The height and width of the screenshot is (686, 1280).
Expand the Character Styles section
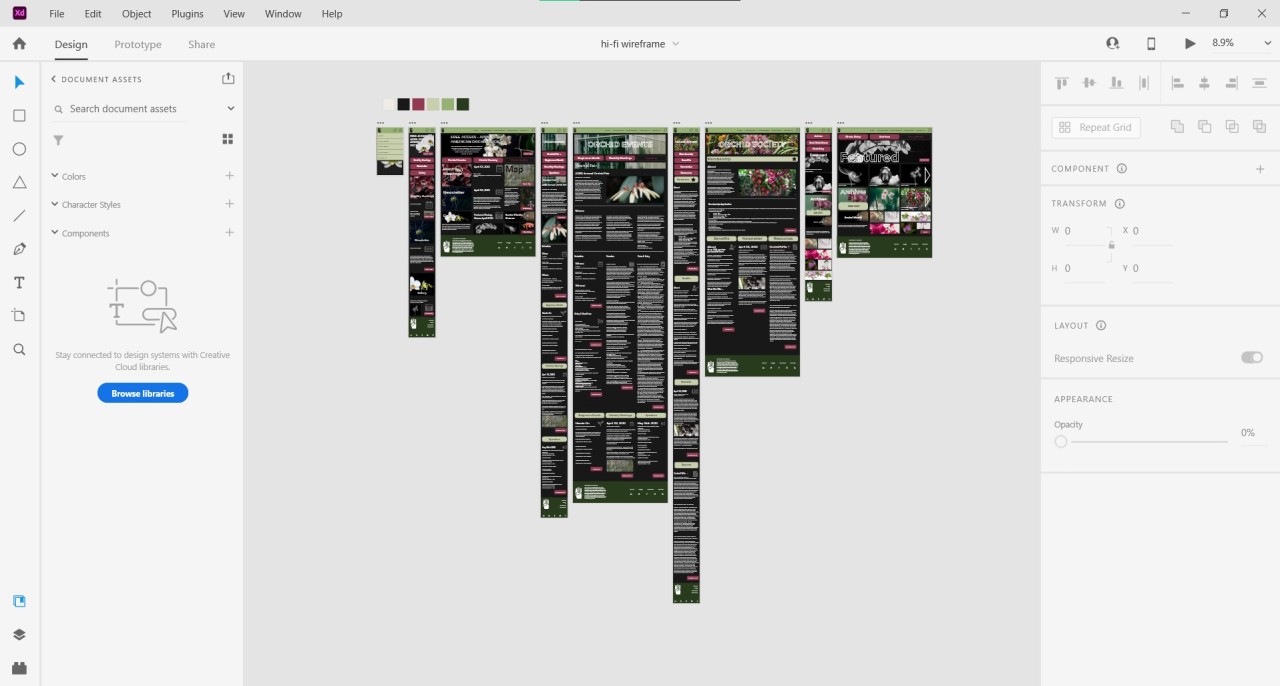tap(55, 204)
